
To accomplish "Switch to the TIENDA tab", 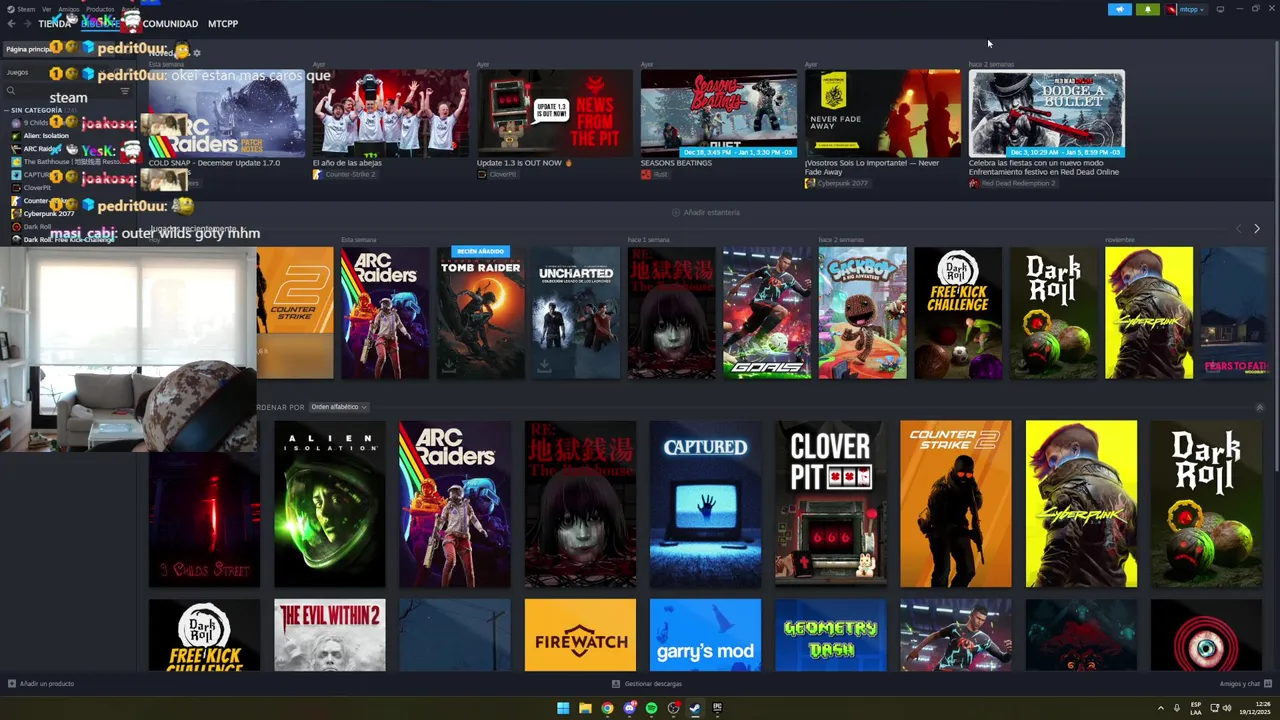I will pyautogui.click(x=54, y=23).
